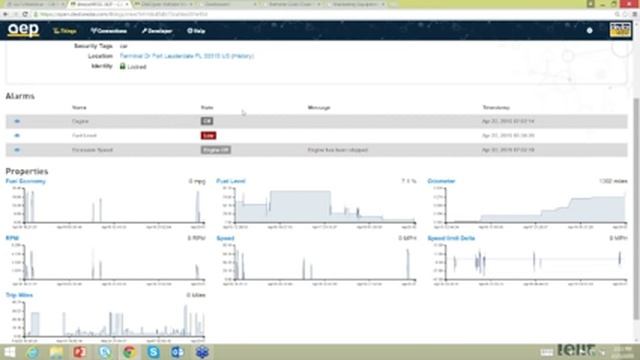Click the Engine alarm timestamp

(508, 121)
